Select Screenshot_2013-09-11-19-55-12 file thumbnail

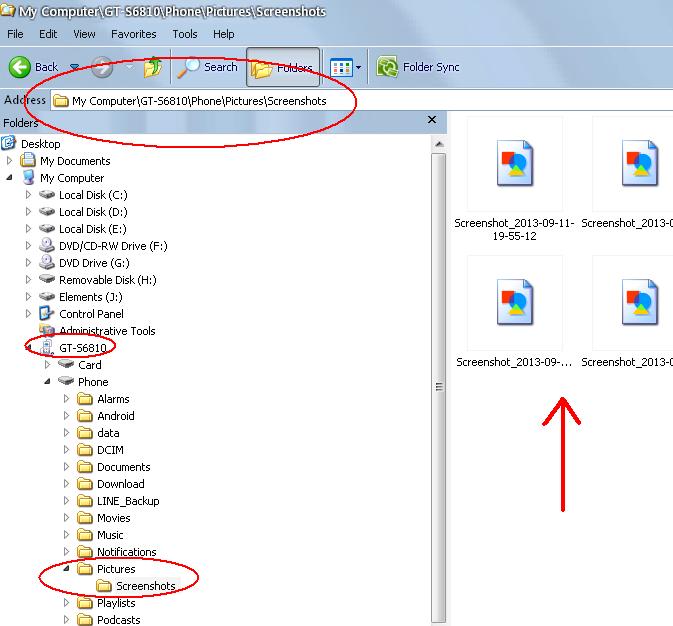(515, 164)
